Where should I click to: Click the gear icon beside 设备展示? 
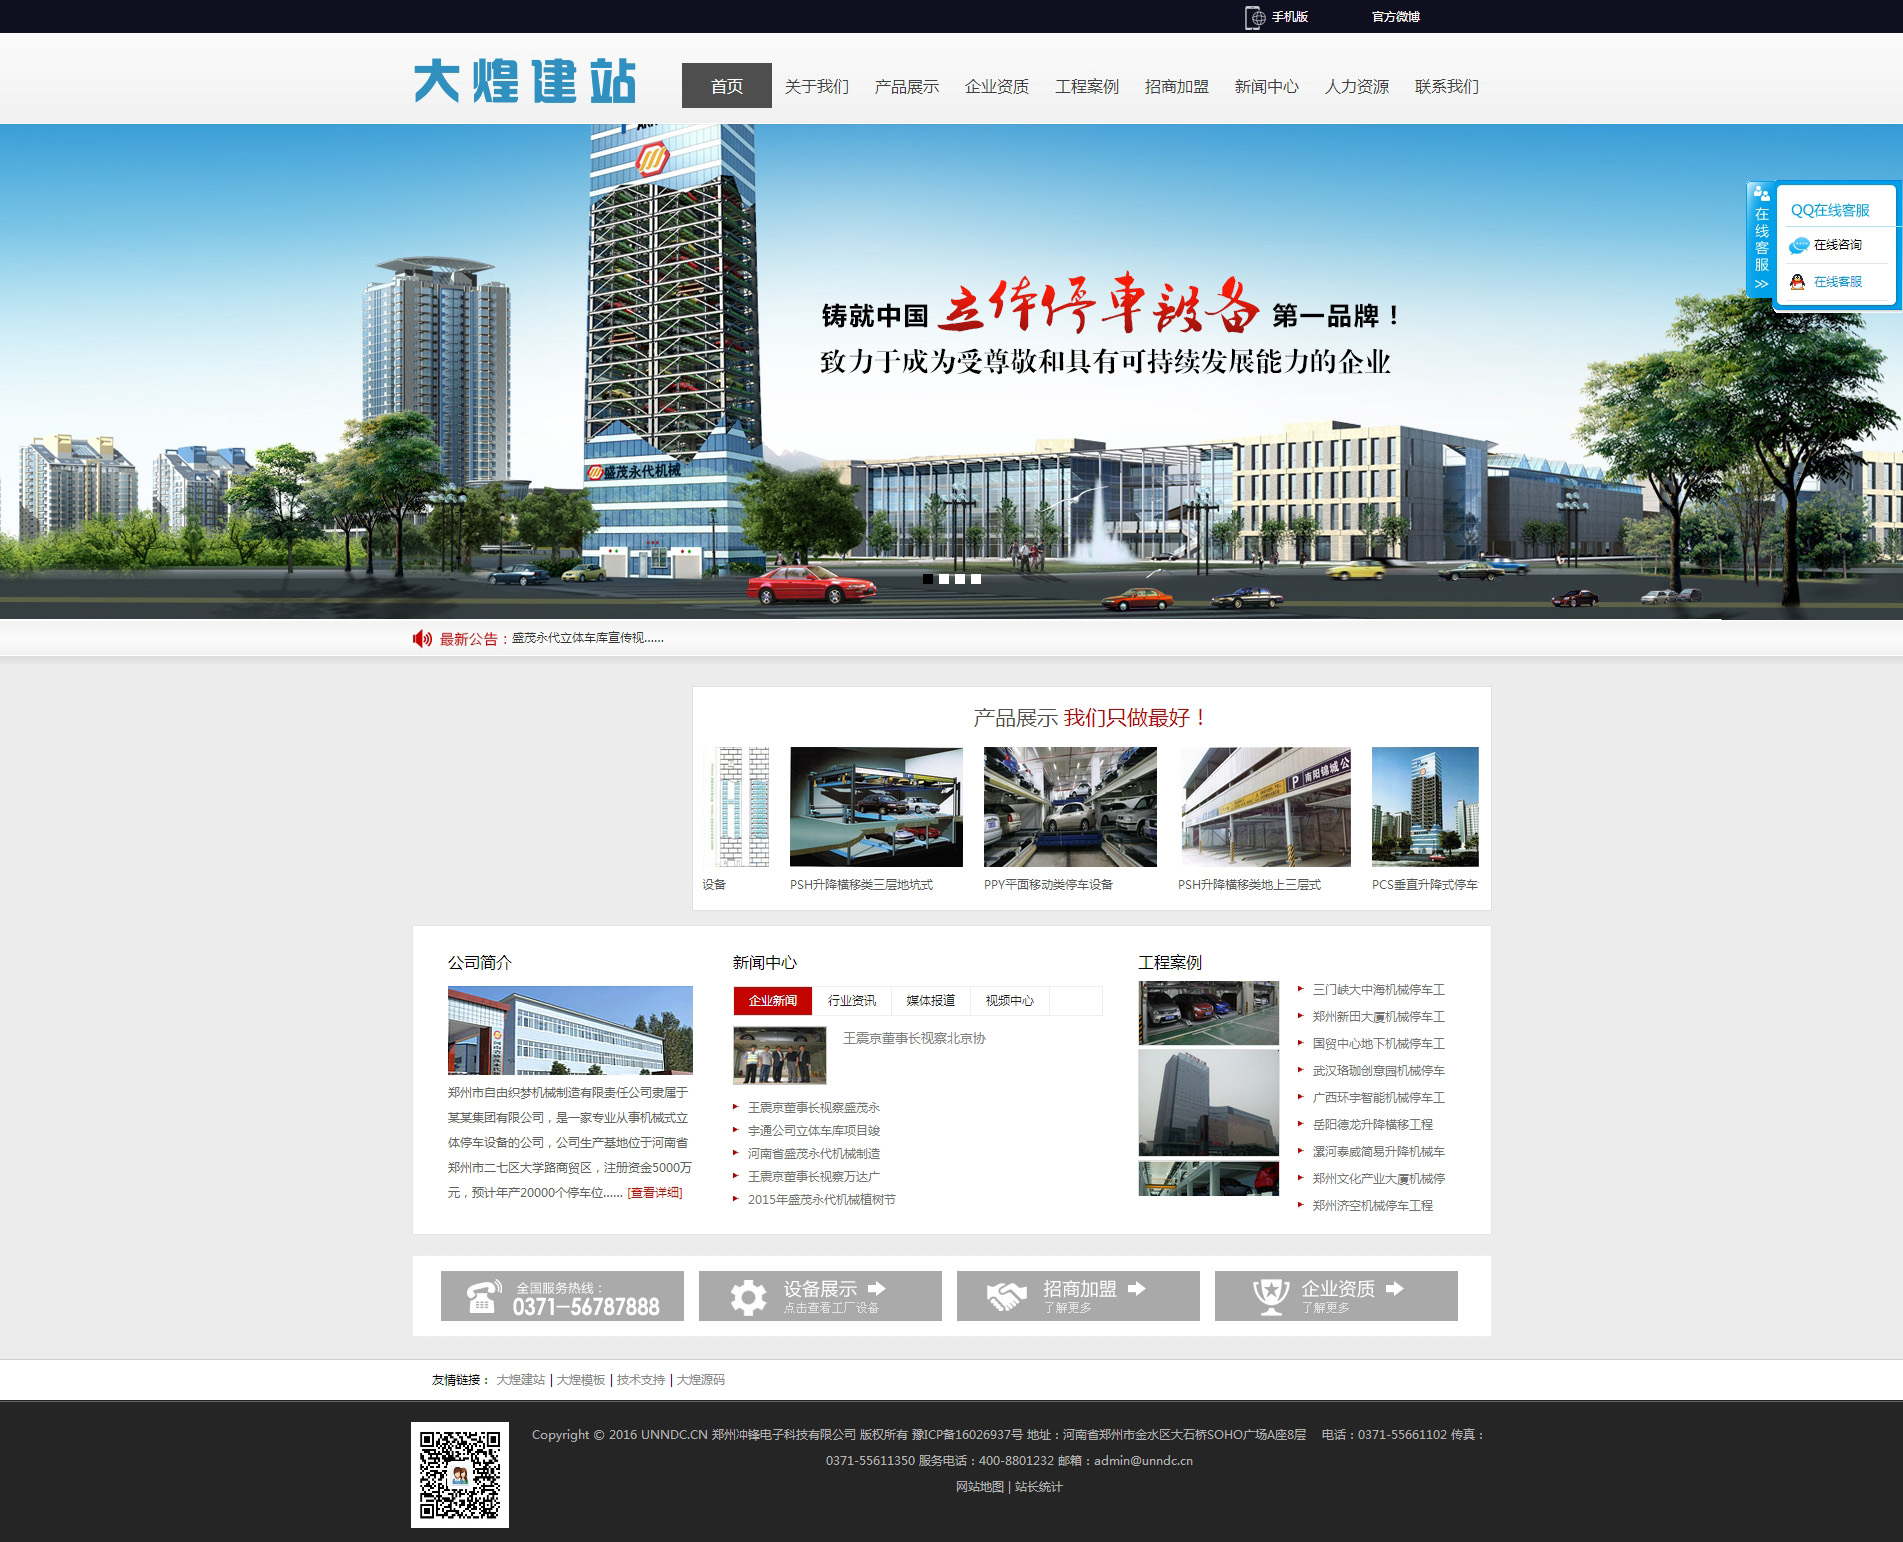pyautogui.click(x=747, y=1297)
